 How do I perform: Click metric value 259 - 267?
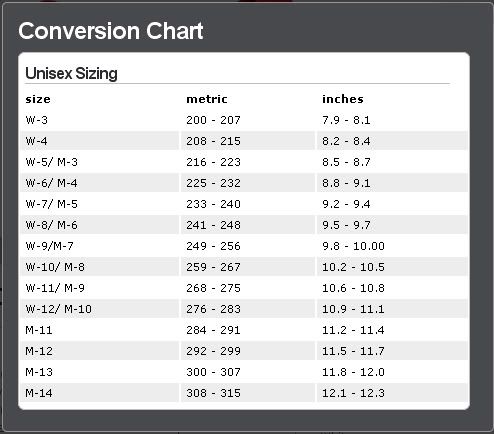(x=213, y=267)
